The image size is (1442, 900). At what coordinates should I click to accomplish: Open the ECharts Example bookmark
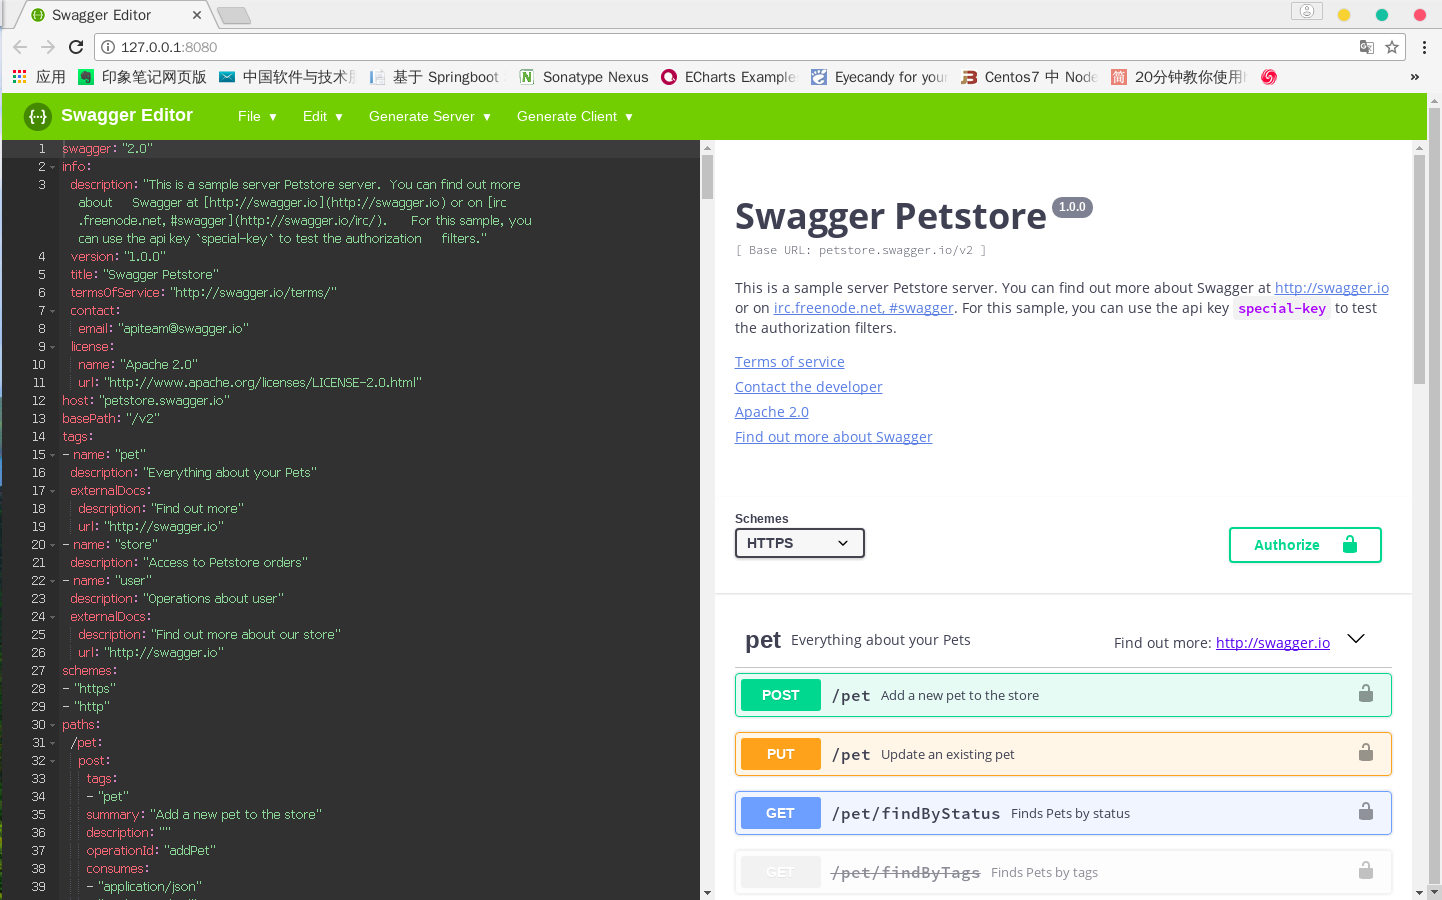(729, 77)
